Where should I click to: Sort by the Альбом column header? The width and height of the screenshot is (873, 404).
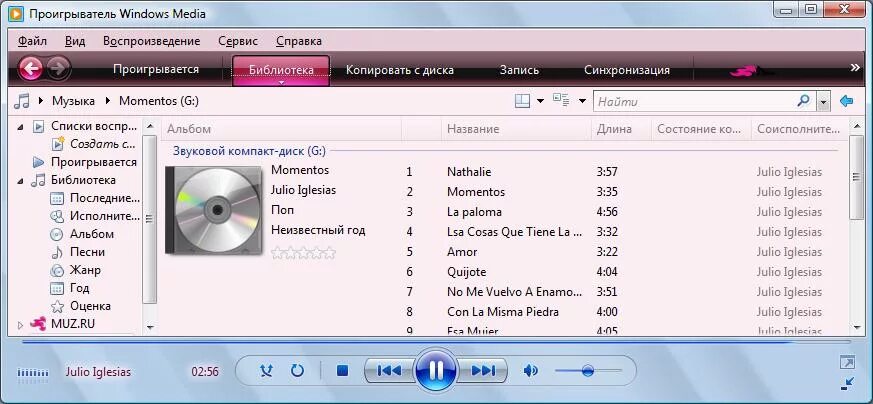(x=282, y=129)
